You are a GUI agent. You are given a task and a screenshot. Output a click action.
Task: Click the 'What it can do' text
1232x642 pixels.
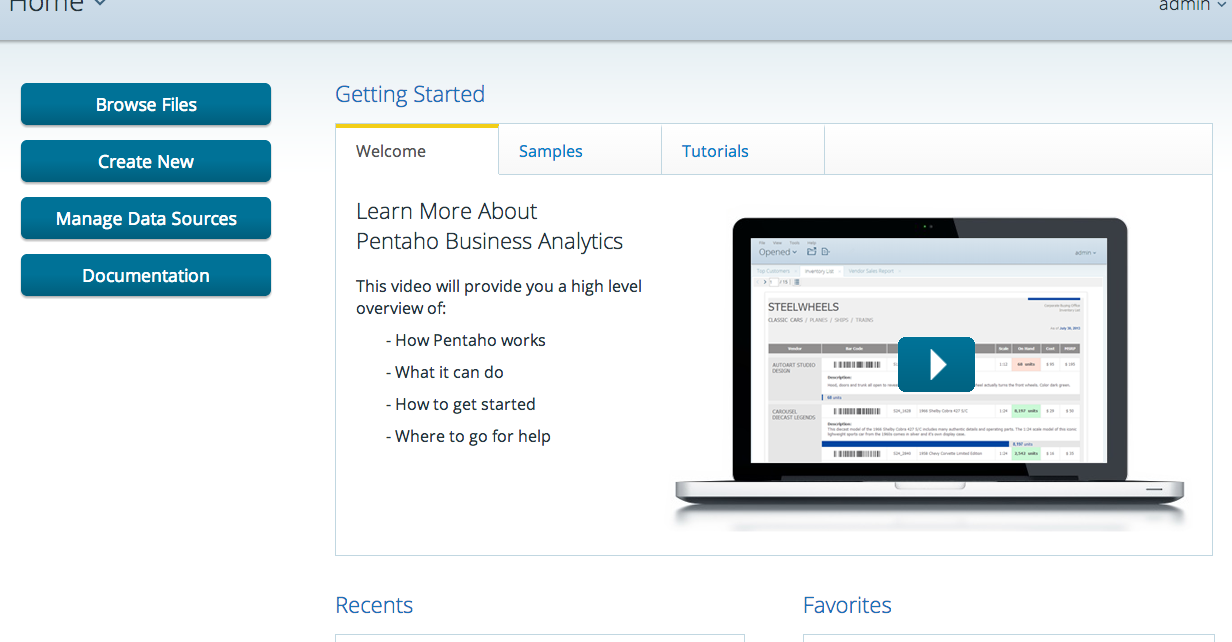tap(445, 372)
